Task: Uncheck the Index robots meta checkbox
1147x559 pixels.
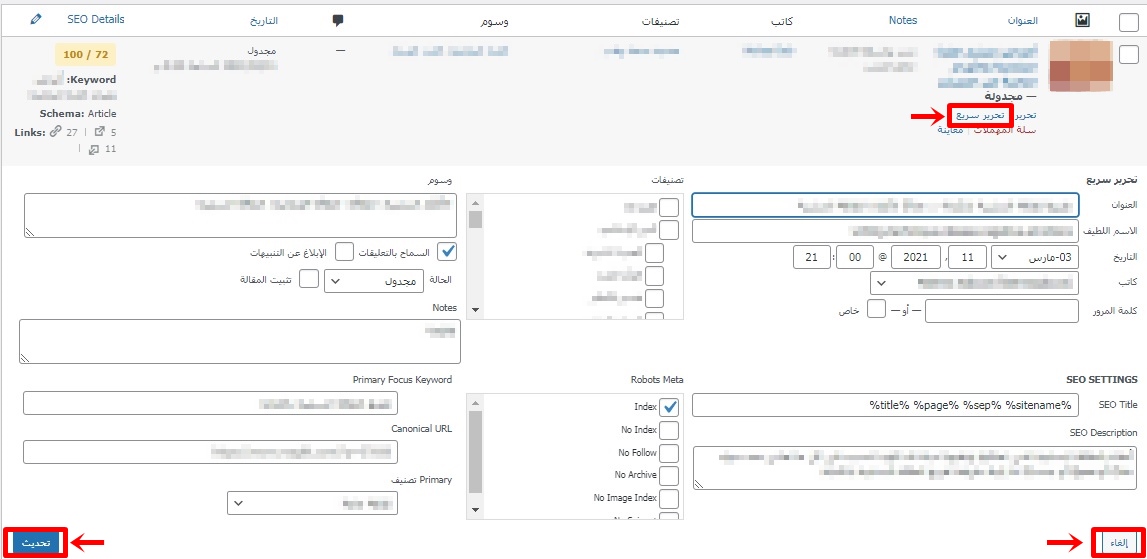Action: pyautogui.click(x=668, y=407)
